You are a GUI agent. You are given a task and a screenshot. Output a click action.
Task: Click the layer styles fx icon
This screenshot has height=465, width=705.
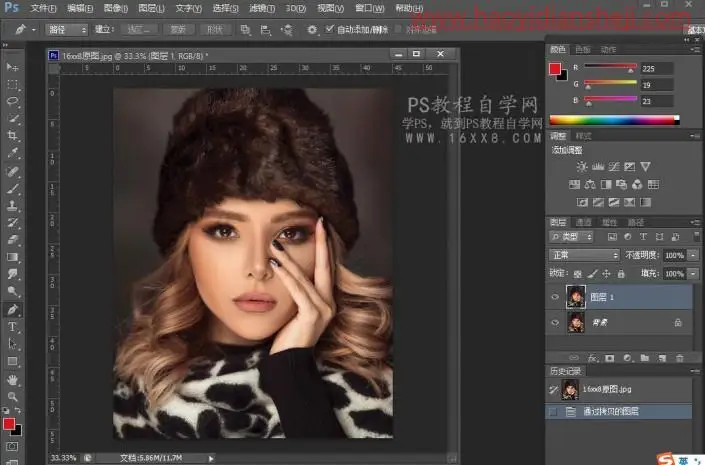point(593,358)
